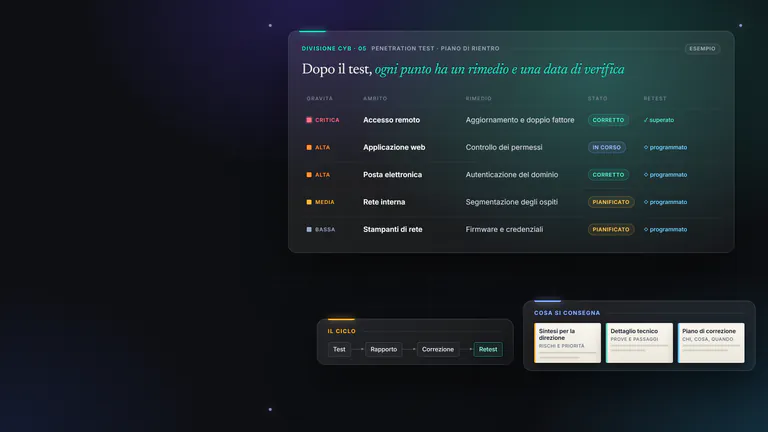Screen dimensions: 768x432
Task: Click the STATO column header
Action: (598, 98)
